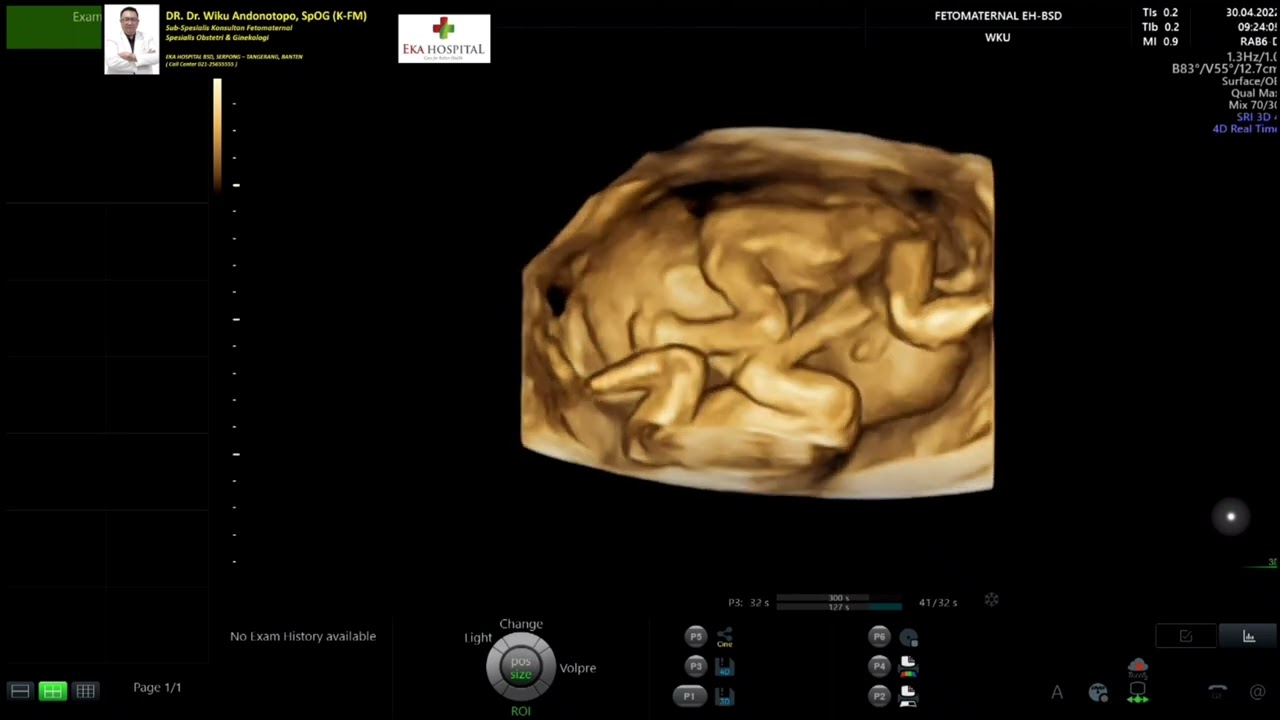The image size is (1280, 720).
Task: Select the ROI trackball function
Action: [521, 711]
